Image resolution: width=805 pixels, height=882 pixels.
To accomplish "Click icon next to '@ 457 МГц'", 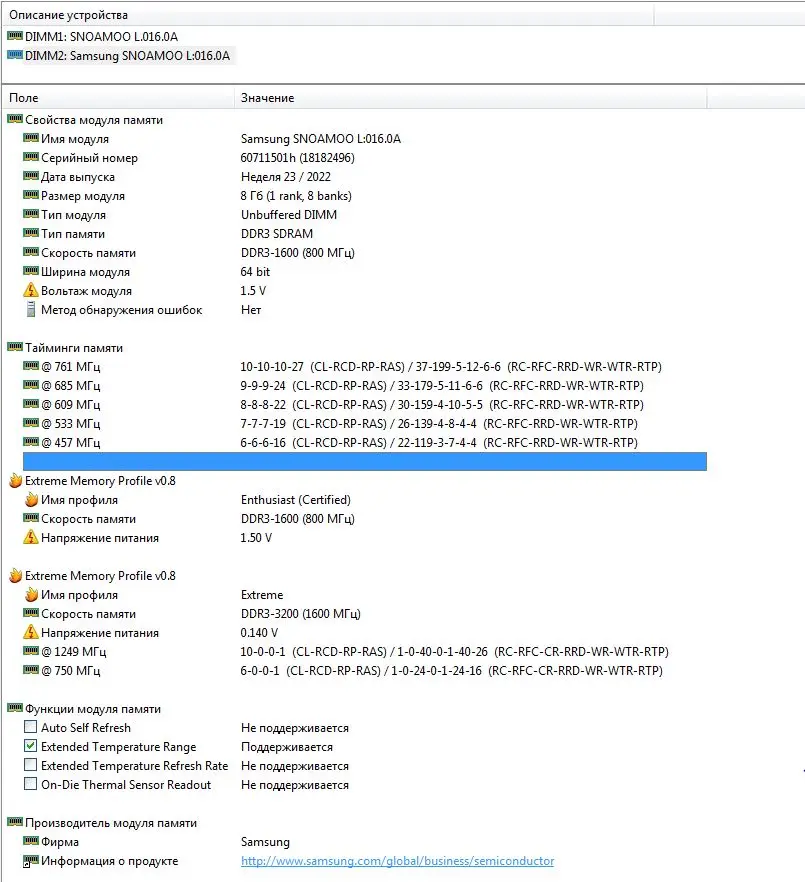I will 30,442.
